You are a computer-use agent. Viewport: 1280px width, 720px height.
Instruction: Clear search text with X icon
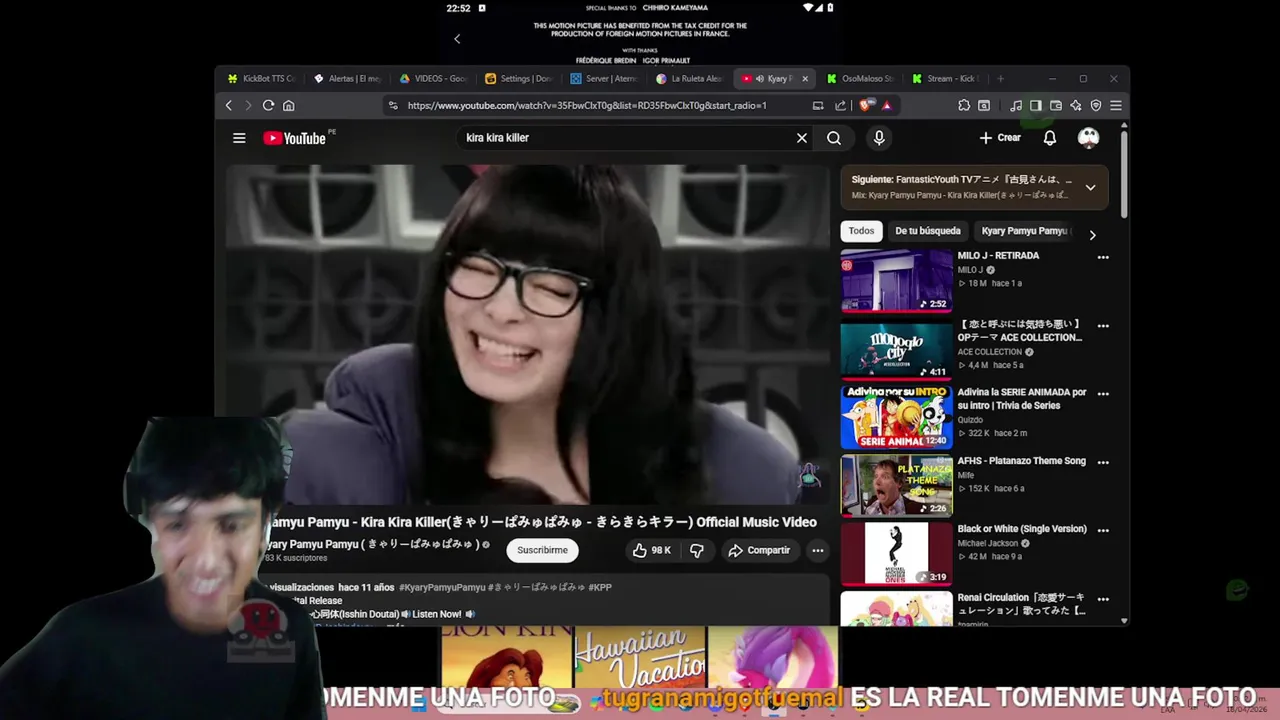tap(801, 138)
